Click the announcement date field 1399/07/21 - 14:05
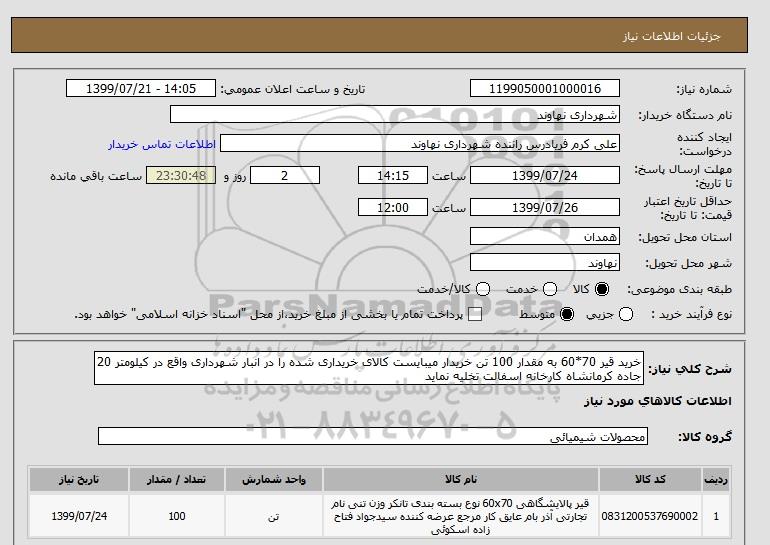This screenshot has width=770, height=545. click(141, 88)
